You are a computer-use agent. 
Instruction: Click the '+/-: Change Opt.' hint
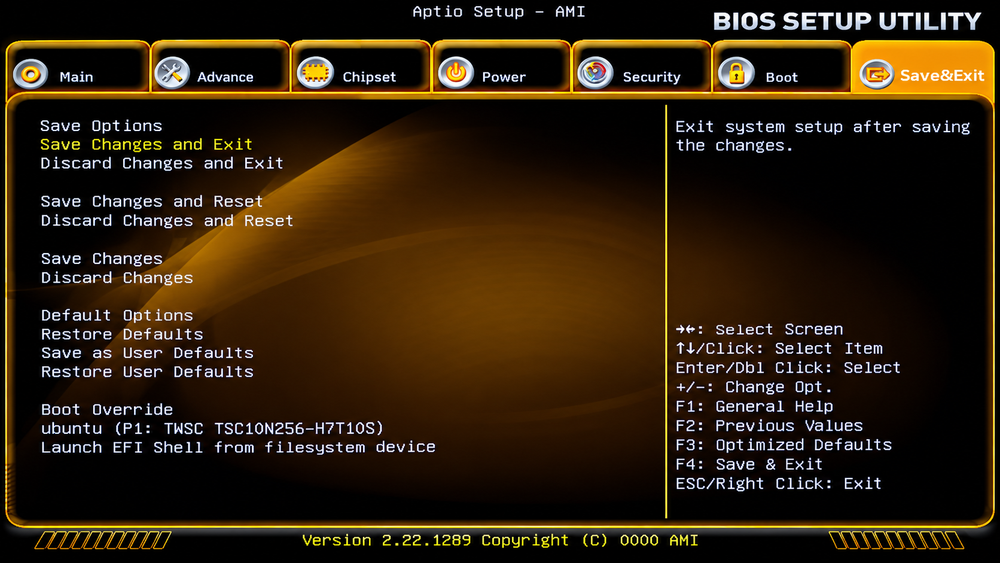click(754, 388)
